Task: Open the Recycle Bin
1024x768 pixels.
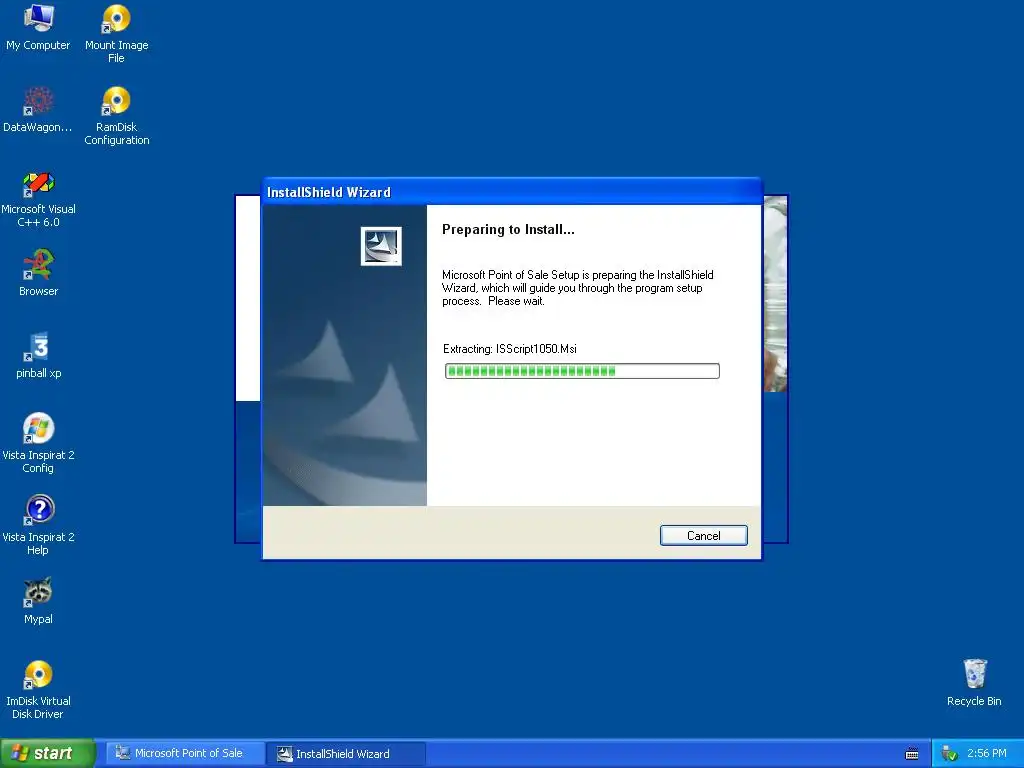Action: (974, 683)
